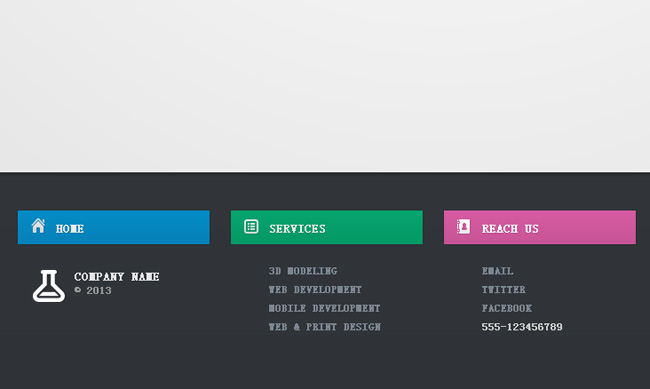This screenshot has height=389, width=650.
Task: Click the flask logo icon
Action: [49, 286]
